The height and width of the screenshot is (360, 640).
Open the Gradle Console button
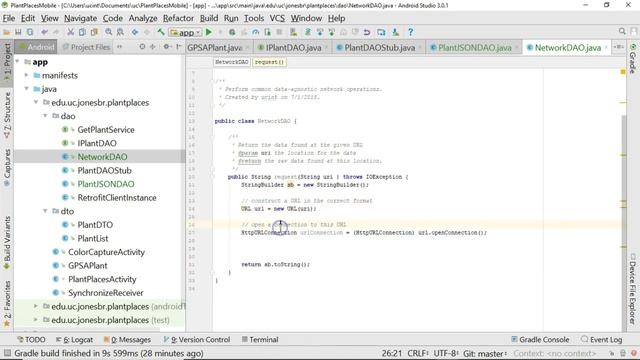tap(540, 340)
